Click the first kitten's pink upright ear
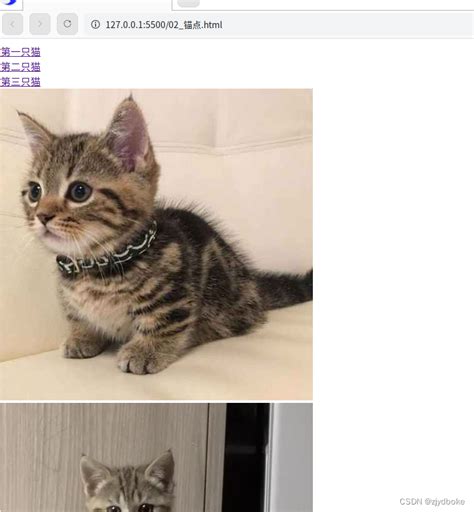Viewport: 474px width, 512px height. pyautogui.click(x=130, y=135)
